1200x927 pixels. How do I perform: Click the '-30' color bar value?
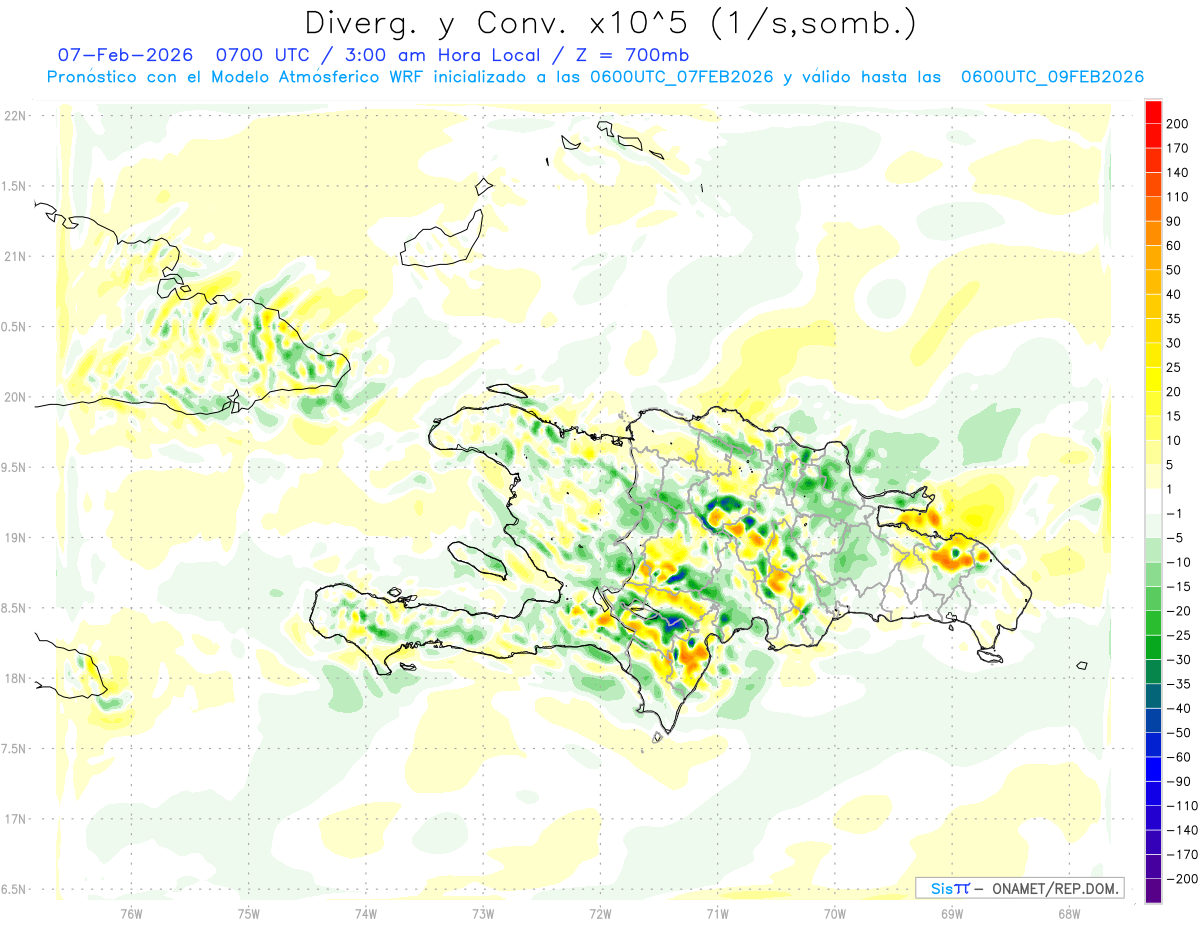coord(1177,660)
